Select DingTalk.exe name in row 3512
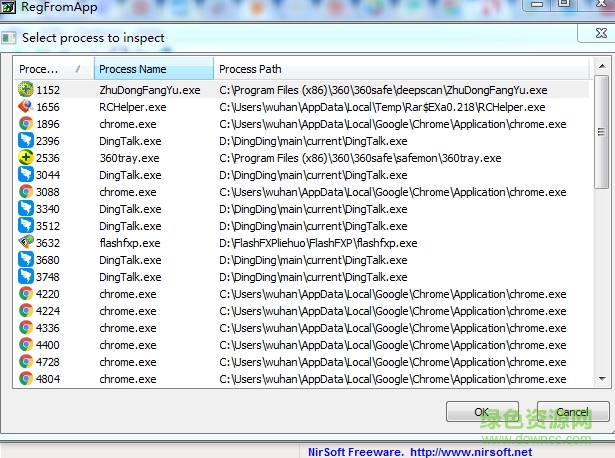This screenshot has width=615, height=458. click(x=130, y=226)
